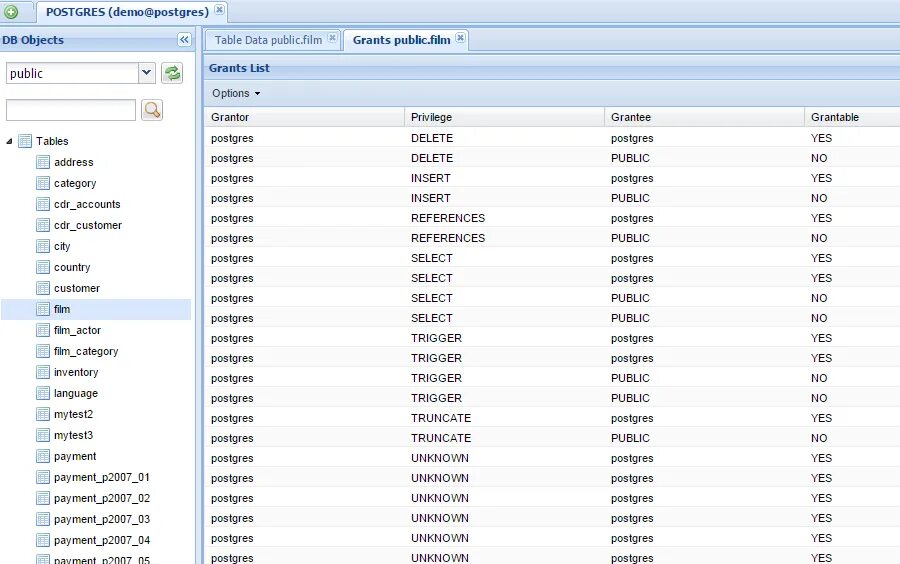Click INSERT privilege row for PUBLIC
The height and width of the screenshot is (564, 900).
pyautogui.click(x=430, y=199)
